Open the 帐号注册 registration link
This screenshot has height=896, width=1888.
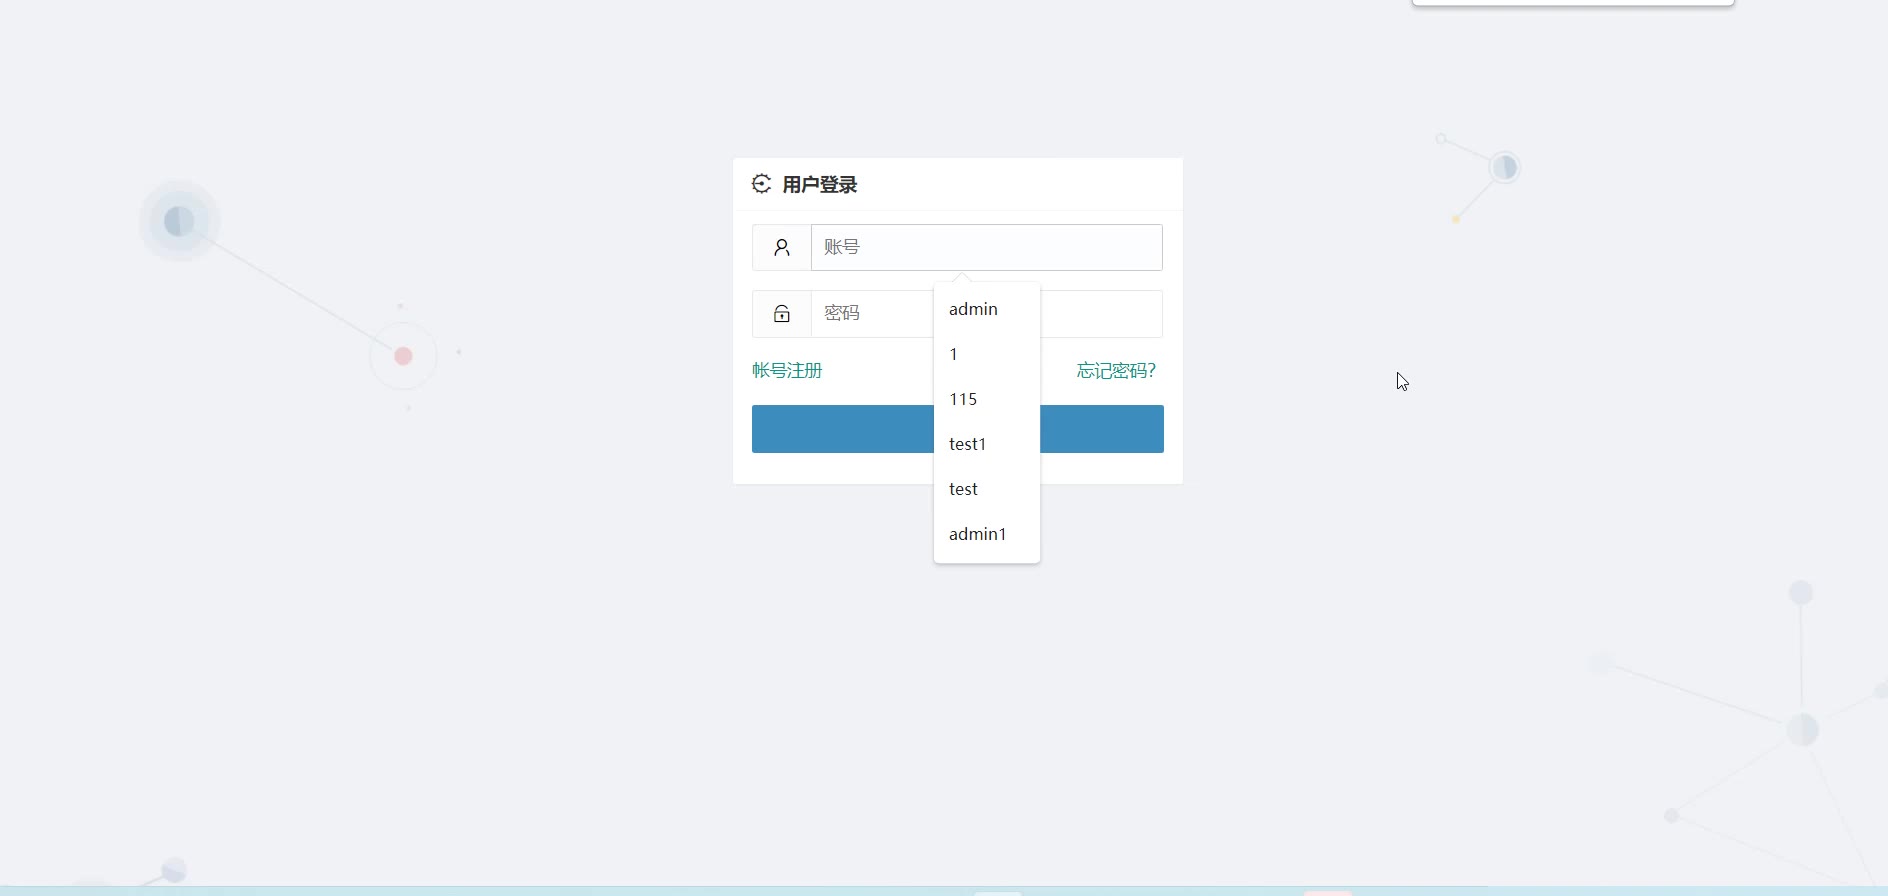[x=787, y=371]
